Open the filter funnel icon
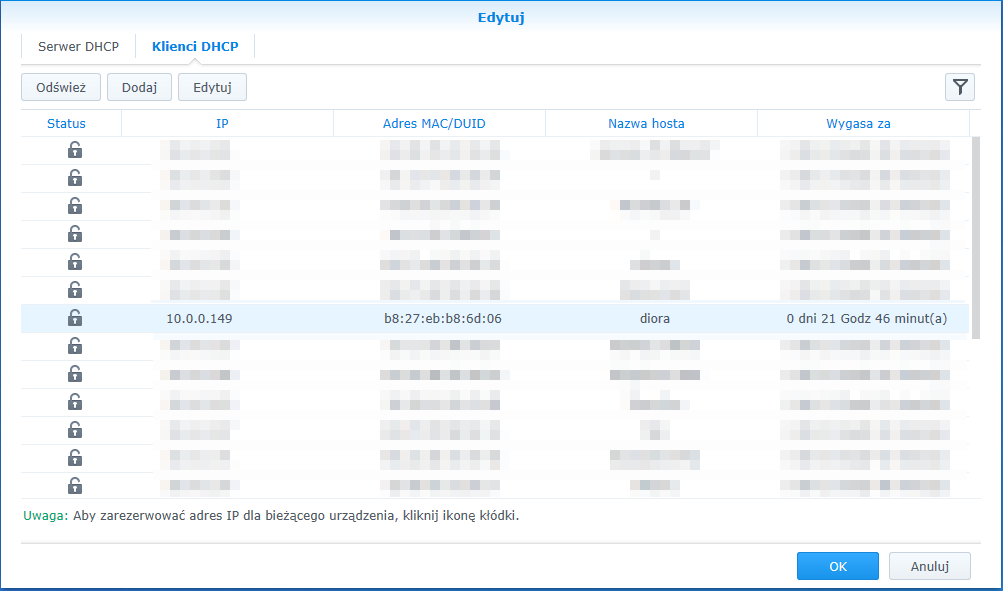1003x591 pixels. point(960,87)
